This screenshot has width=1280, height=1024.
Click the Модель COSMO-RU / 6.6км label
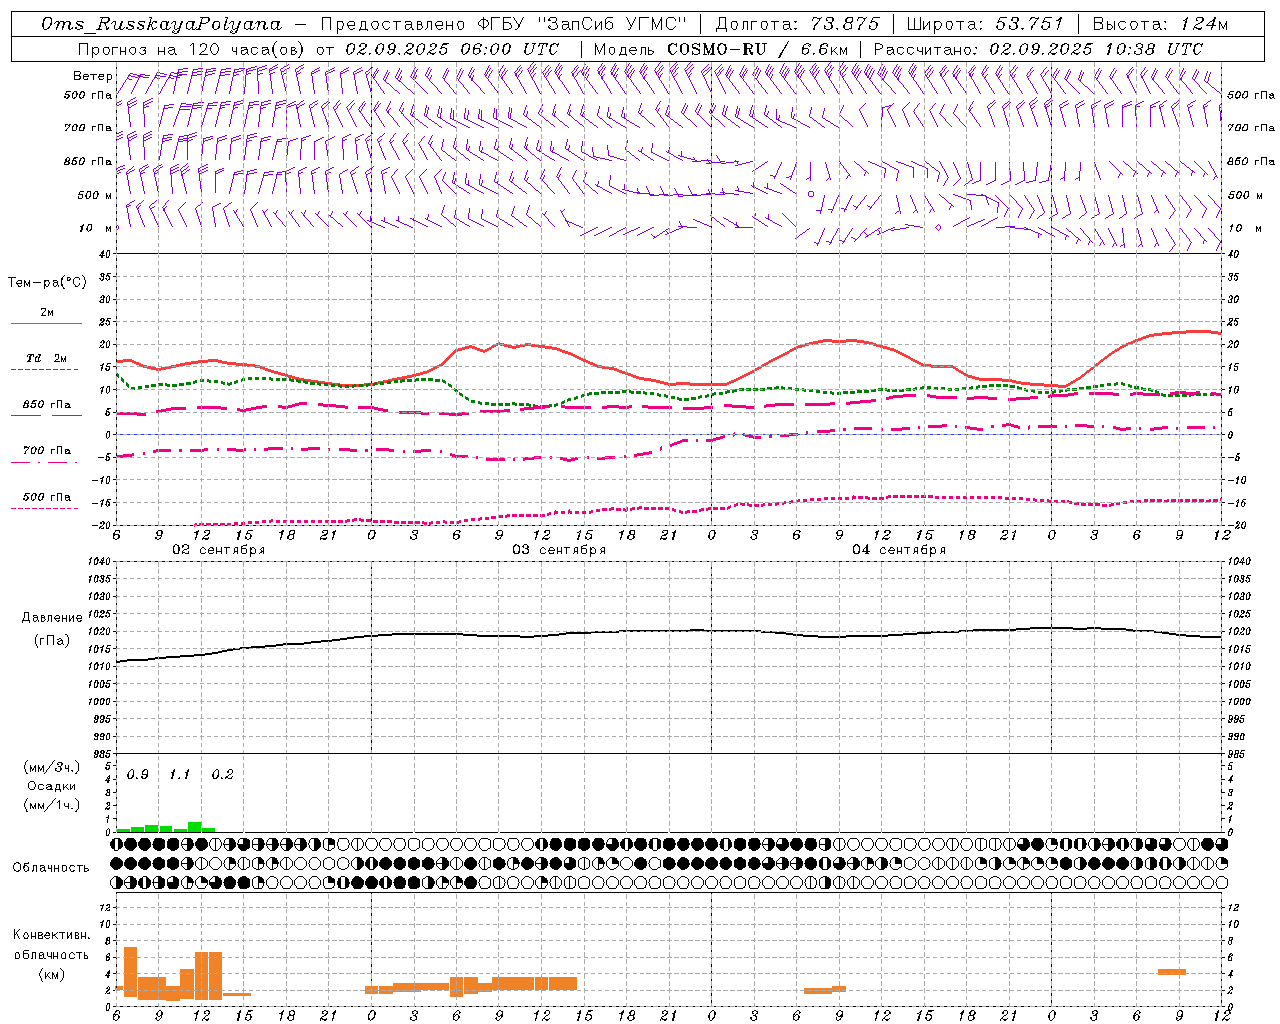coord(720,49)
